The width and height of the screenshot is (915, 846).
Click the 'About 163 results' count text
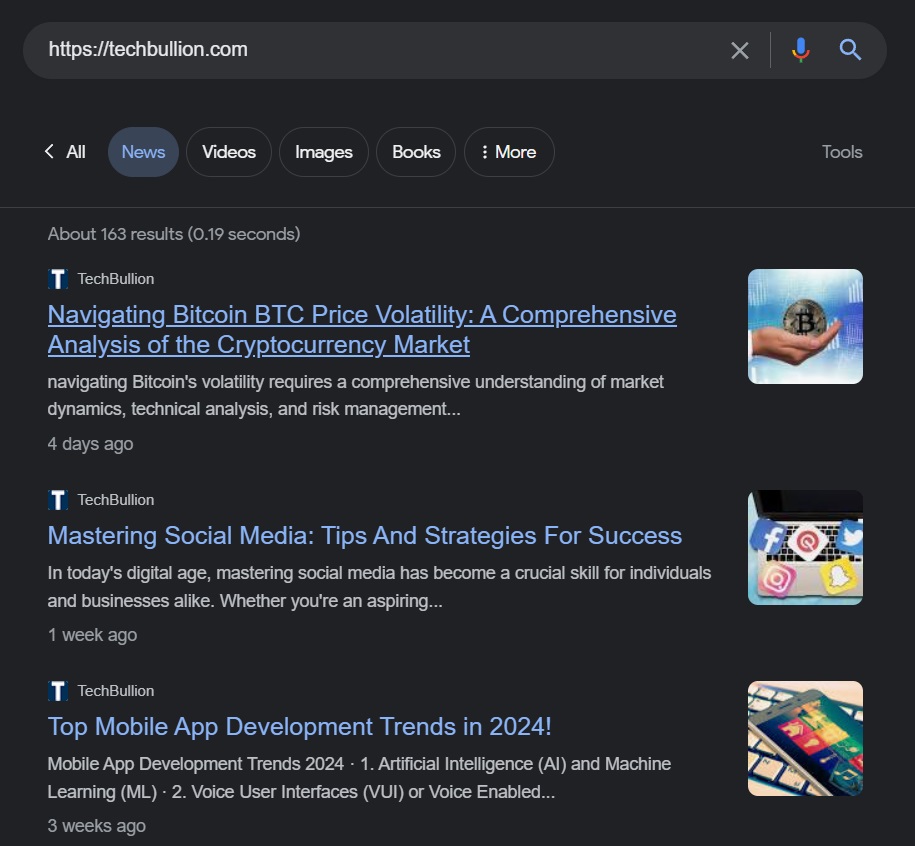point(174,234)
